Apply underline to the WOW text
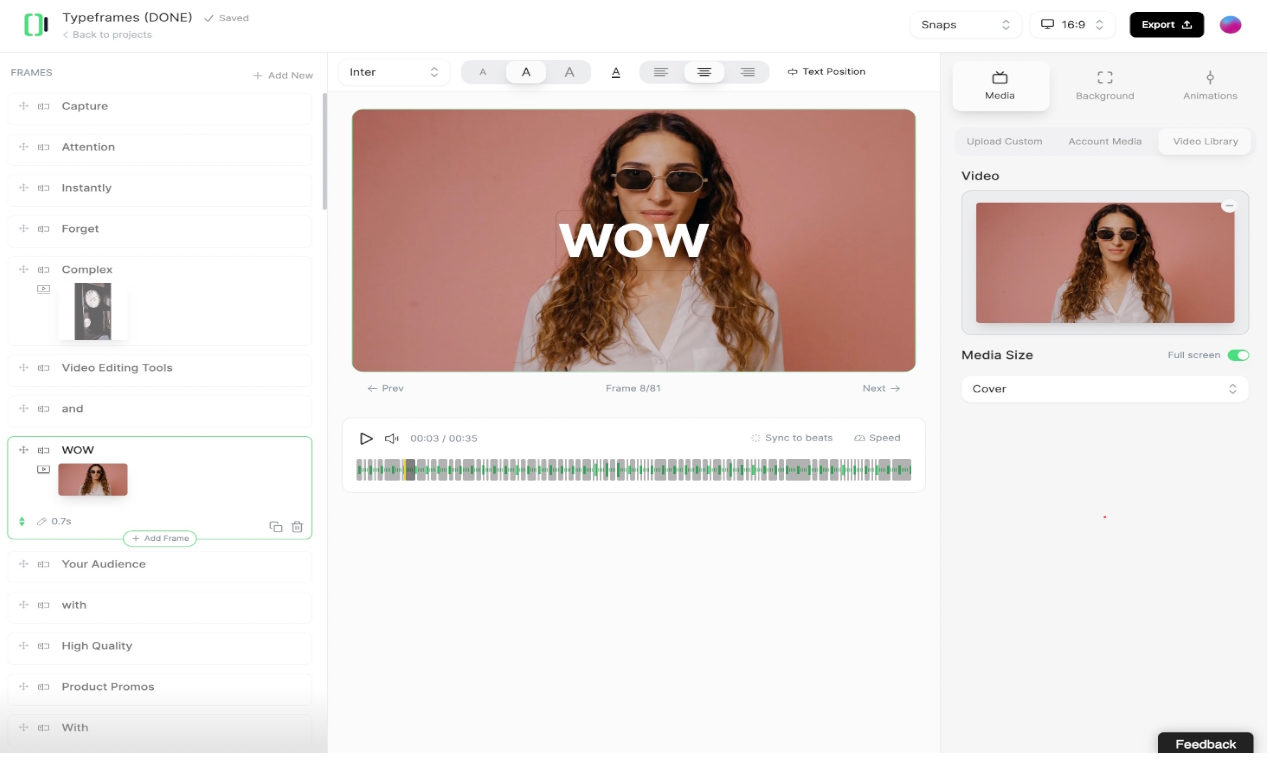Screen dimensions: 1270x760 (615, 71)
